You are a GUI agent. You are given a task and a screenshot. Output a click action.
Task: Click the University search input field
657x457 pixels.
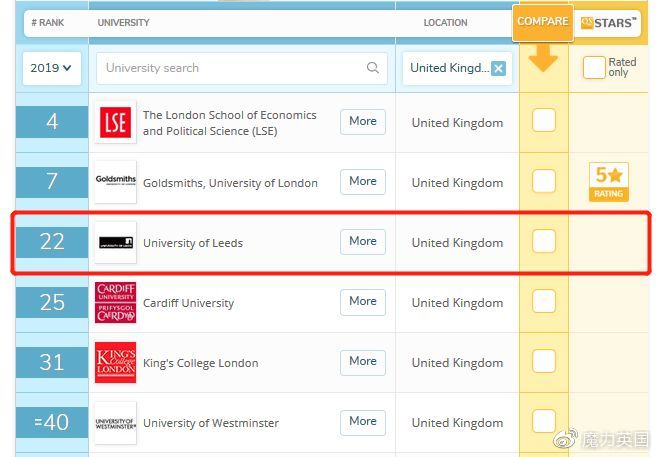click(242, 68)
